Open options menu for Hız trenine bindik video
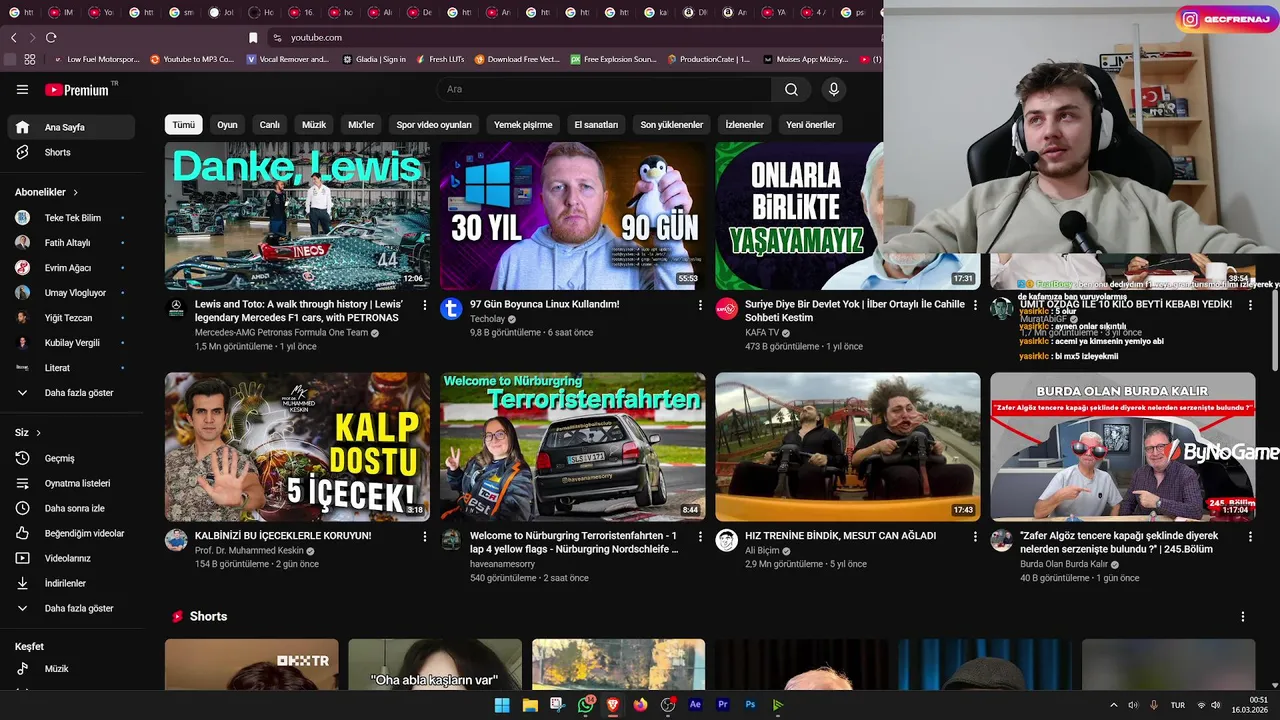Viewport: 1280px width, 720px height. pos(975,537)
